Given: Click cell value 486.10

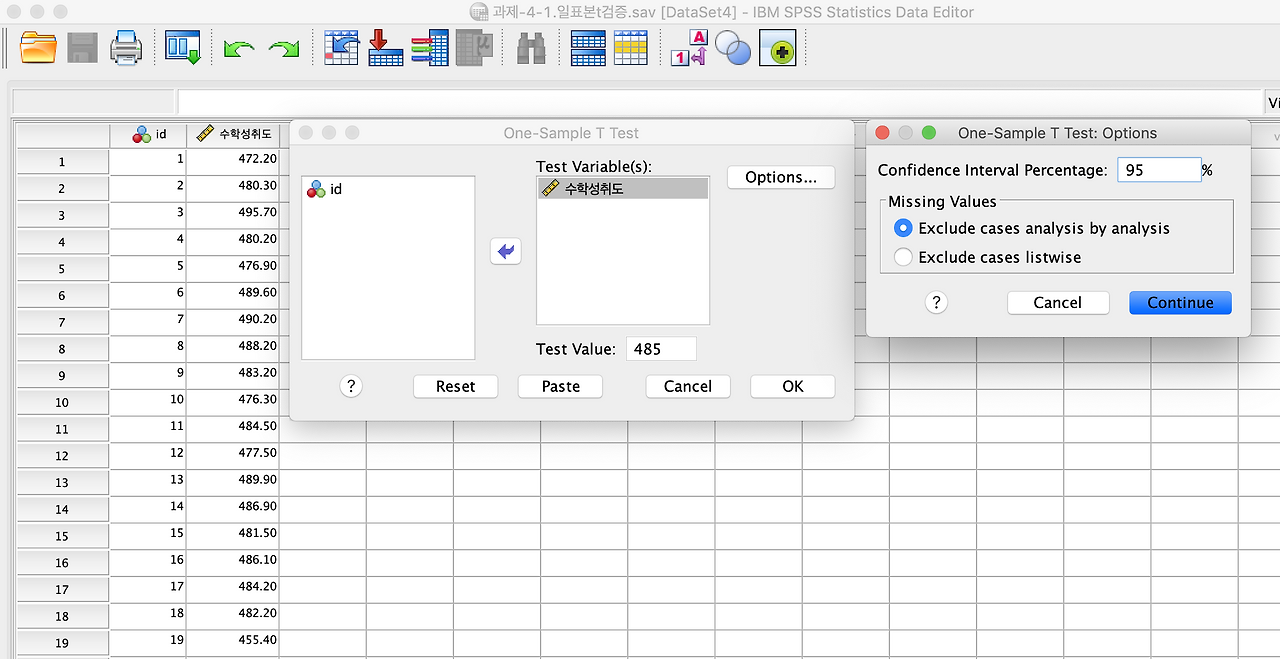Looking at the screenshot, I should click(x=232, y=559).
